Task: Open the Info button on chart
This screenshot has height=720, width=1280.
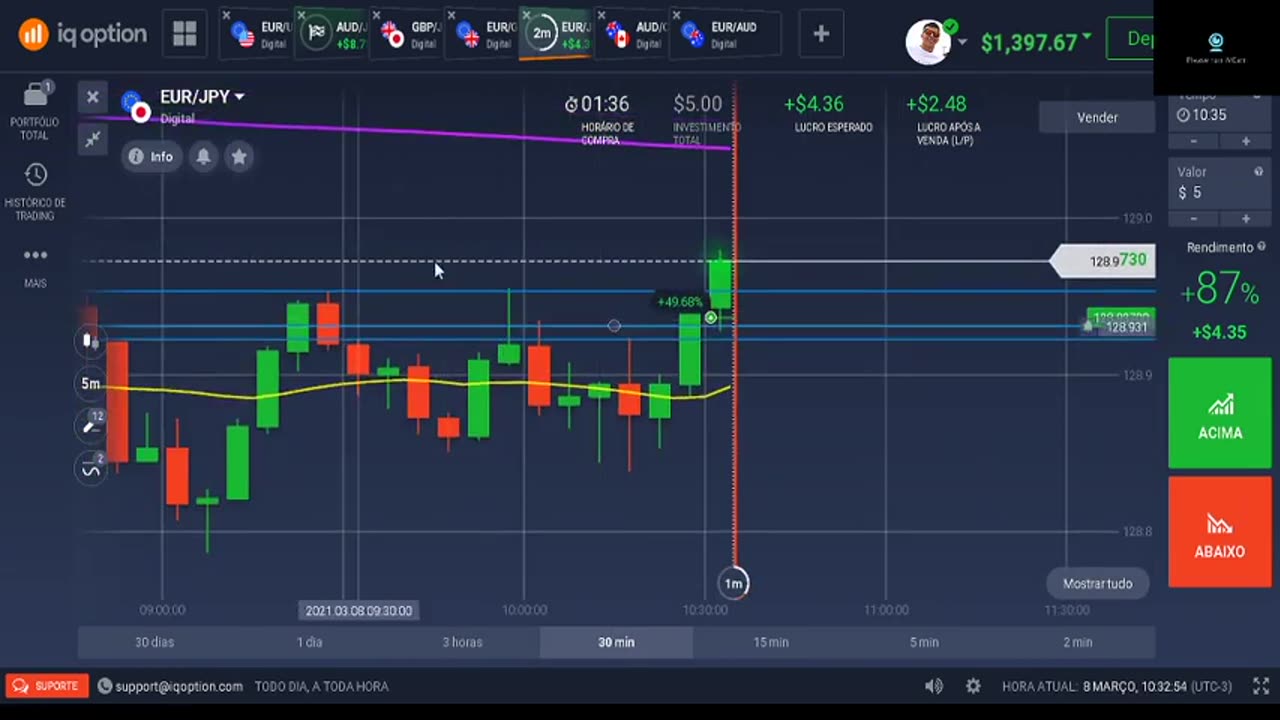Action: (x=151, y=157)
